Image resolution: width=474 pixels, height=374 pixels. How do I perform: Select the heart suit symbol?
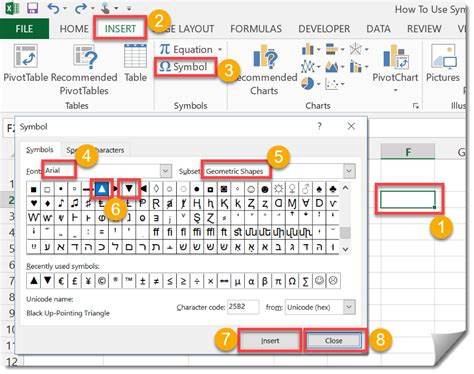[33, 203]
